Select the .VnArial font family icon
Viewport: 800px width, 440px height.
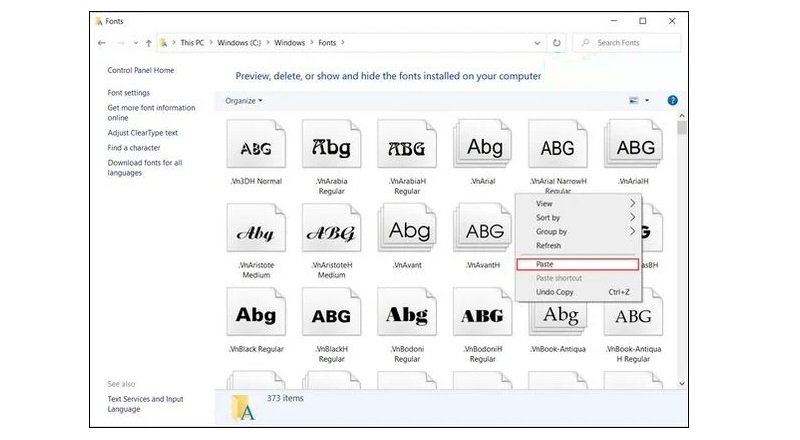(482, 144)
